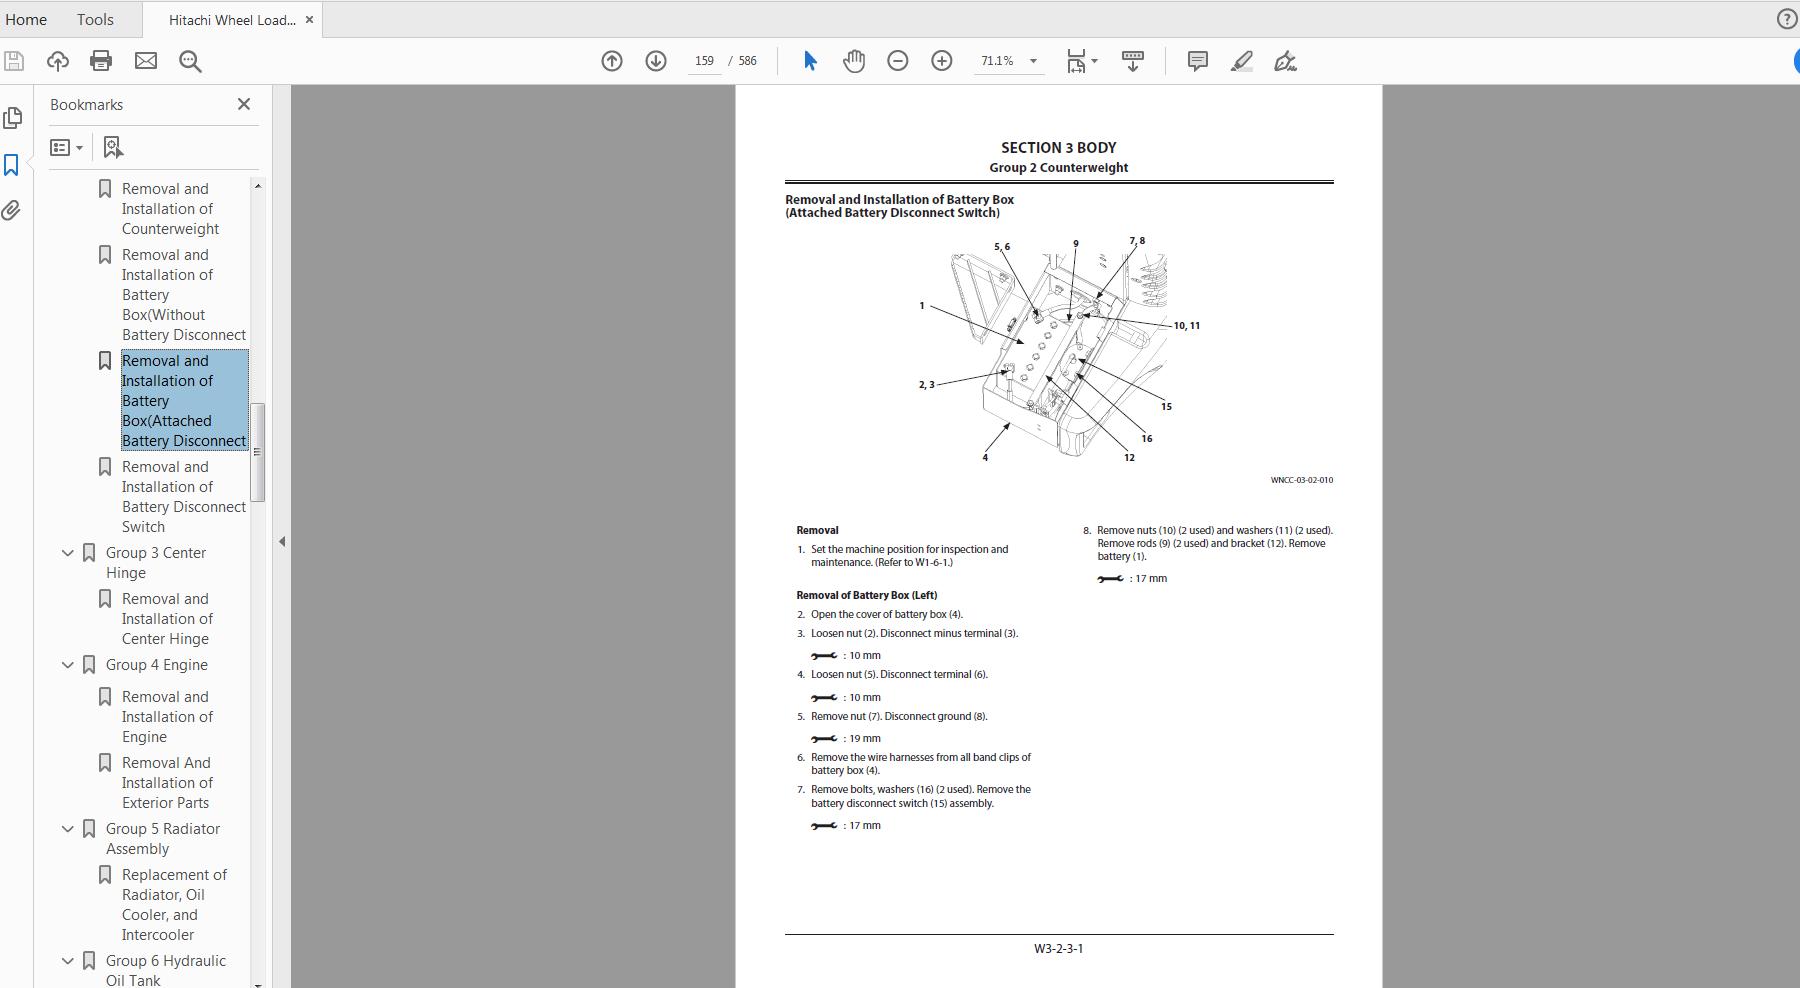Email the document
This screenshot has height=988, width=1800.
pyautogui.click(x=146, y=60)
